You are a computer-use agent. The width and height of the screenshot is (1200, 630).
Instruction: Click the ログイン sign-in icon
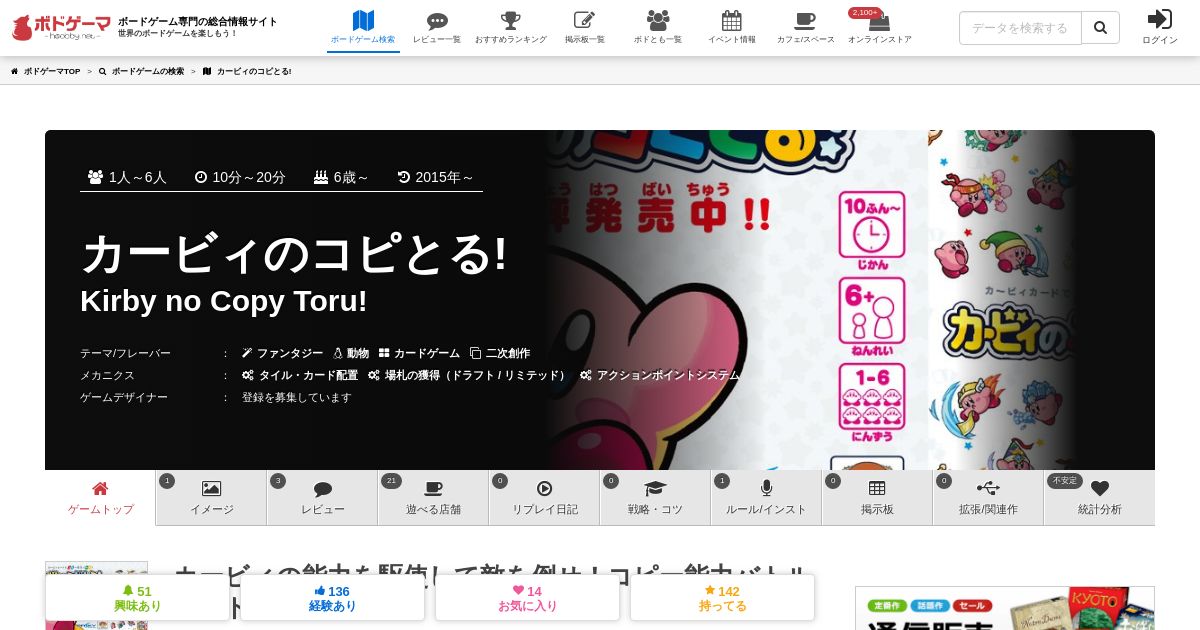tap(1160, 19)
